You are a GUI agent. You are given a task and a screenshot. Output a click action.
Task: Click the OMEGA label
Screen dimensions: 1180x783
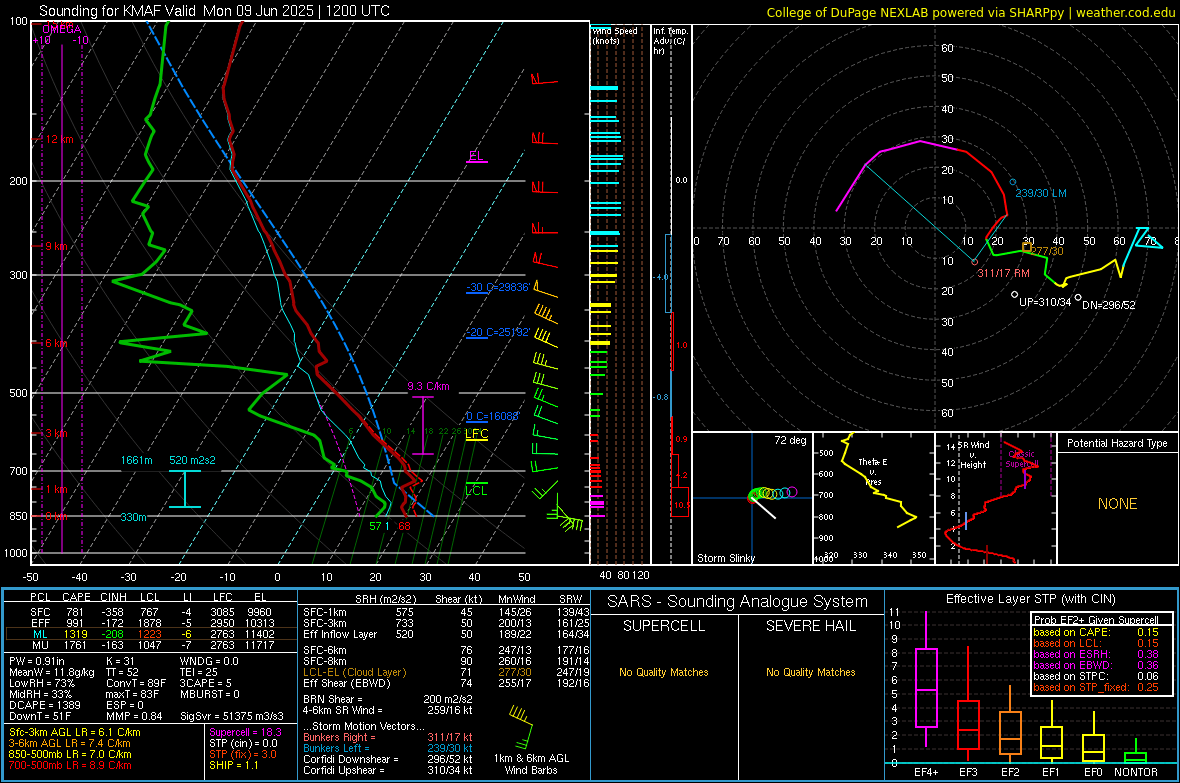[x=62, y=29]
